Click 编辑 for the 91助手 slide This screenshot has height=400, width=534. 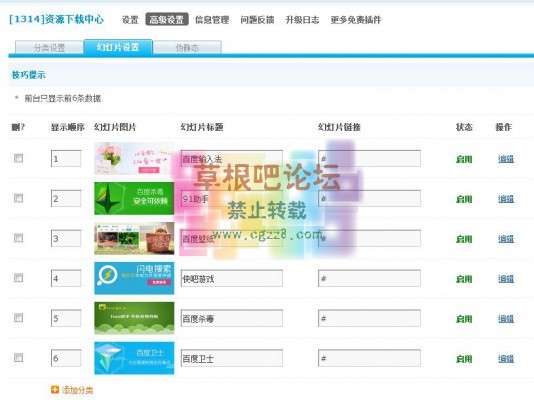(506, 199)
